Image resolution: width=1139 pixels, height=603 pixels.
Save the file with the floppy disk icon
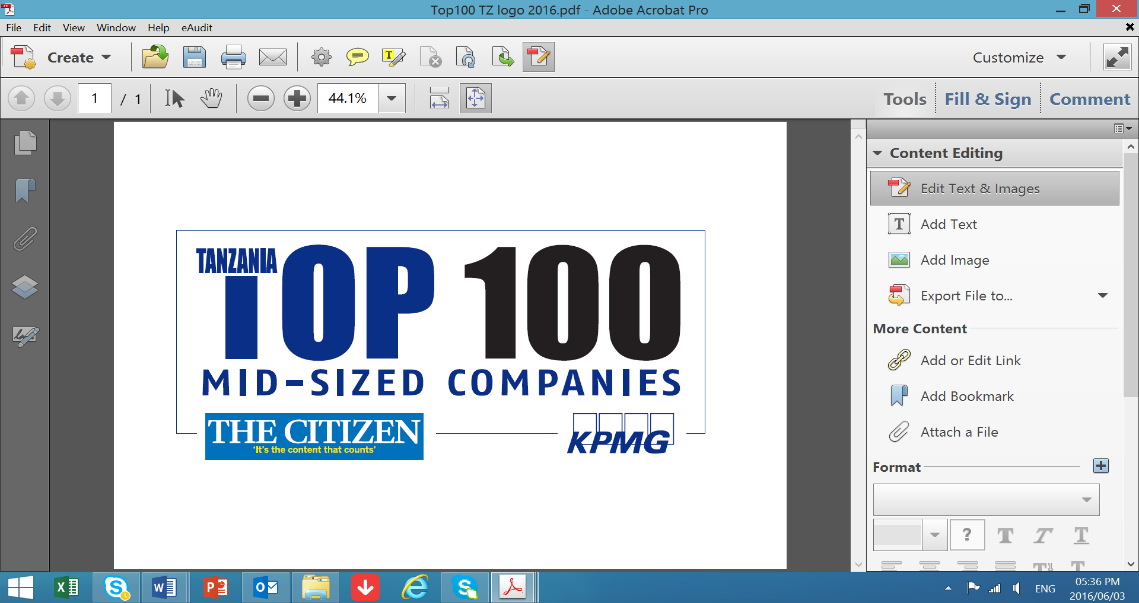click(194, 57)
